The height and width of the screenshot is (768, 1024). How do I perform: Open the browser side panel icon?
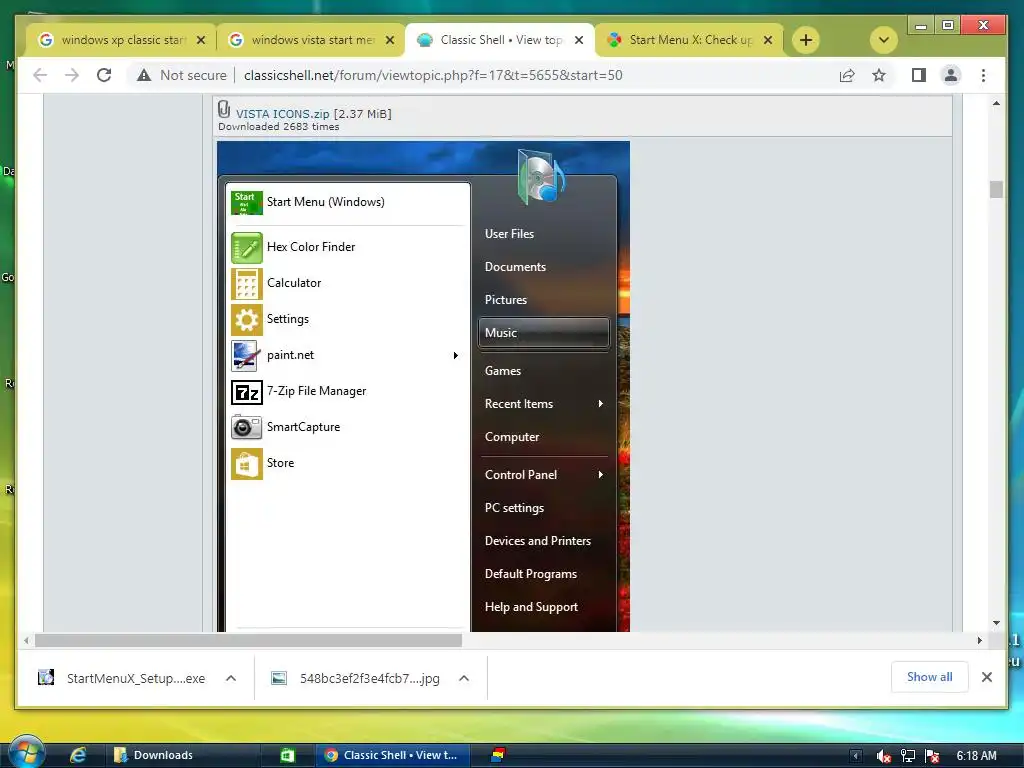[919, 75]
